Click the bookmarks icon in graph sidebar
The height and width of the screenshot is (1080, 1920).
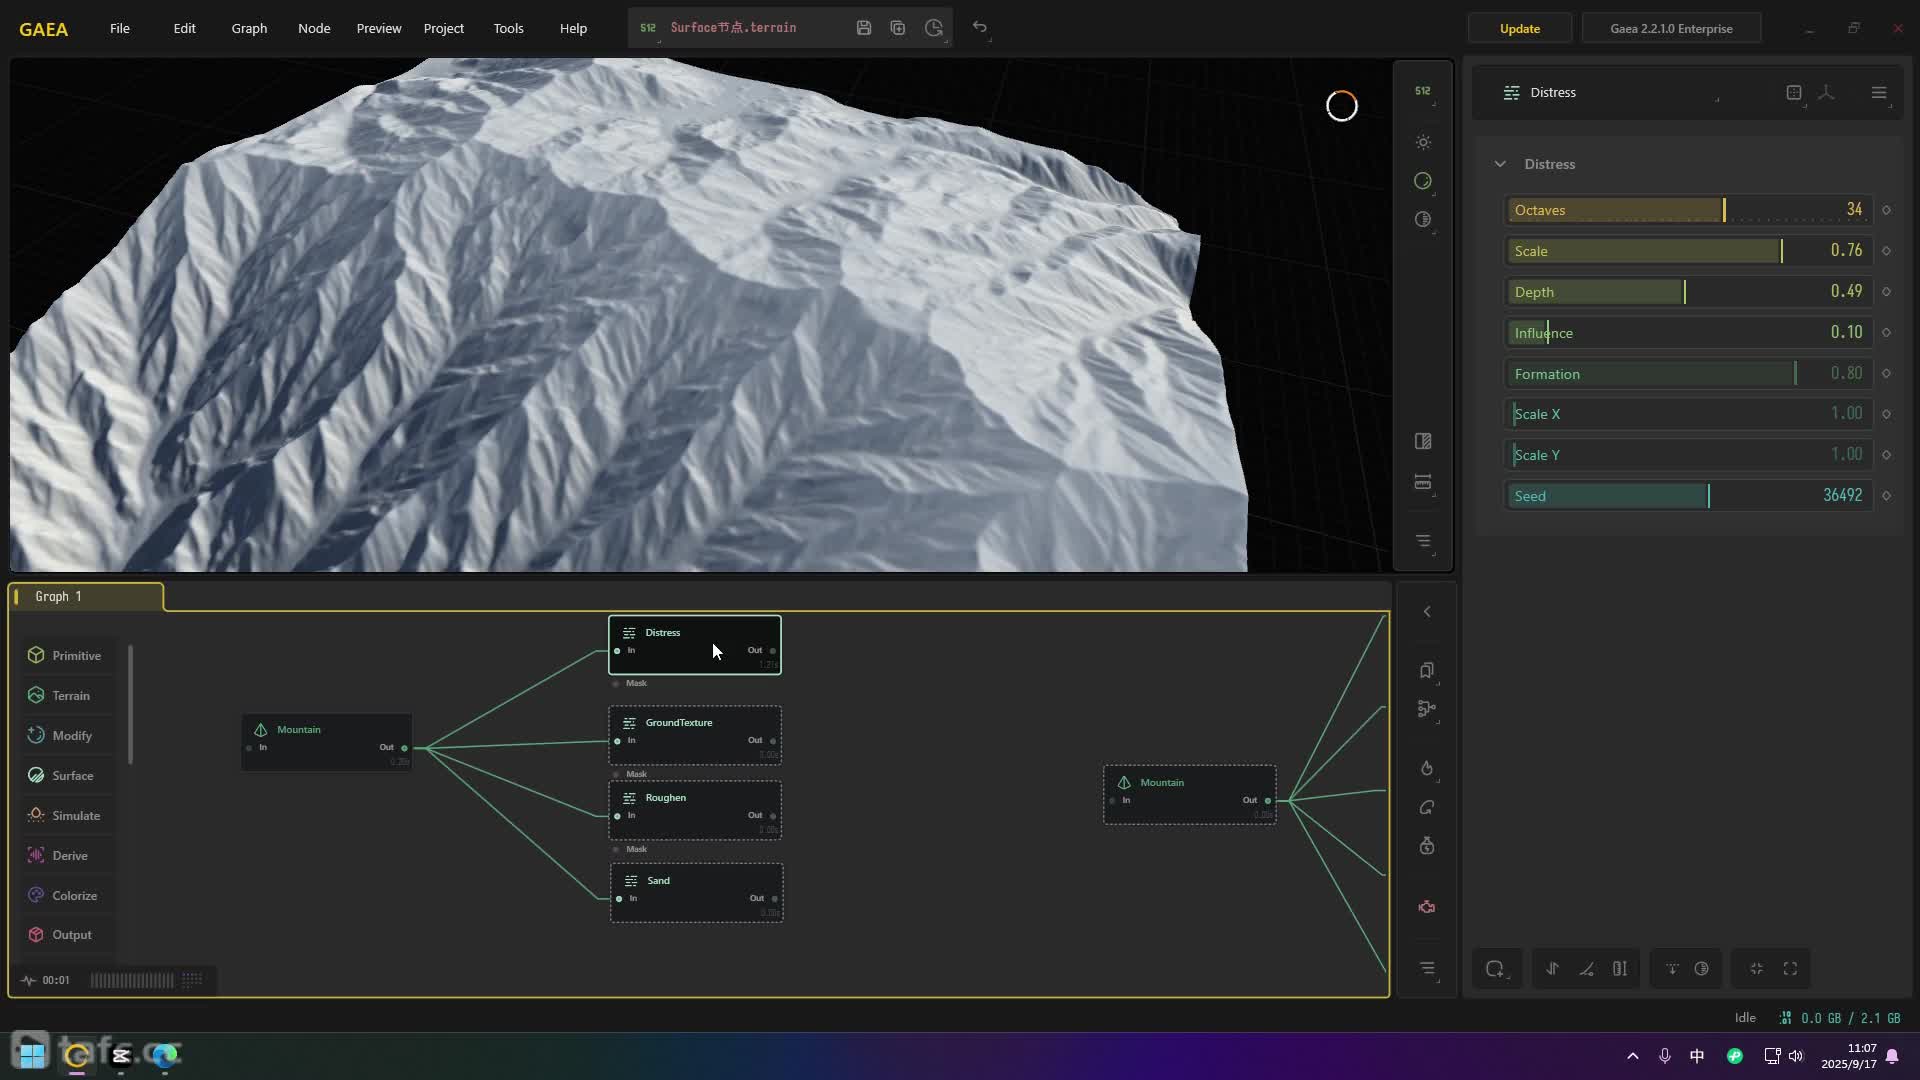[x=1427, y=670]
